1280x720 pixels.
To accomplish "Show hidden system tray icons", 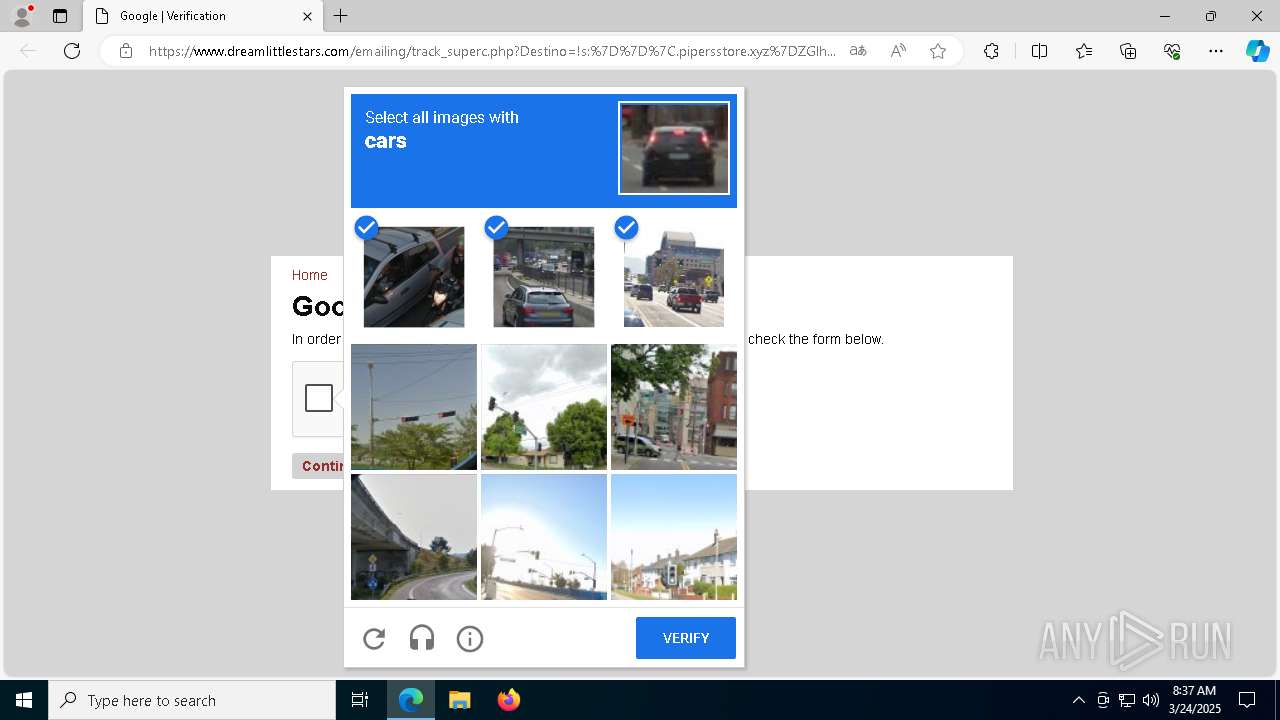I will click(1078, 700).
